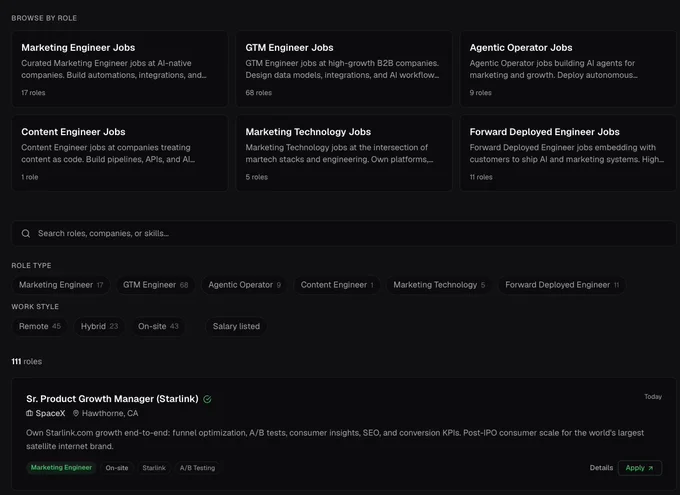Click the '68 roles' count on GTM card
The width and height of the screenshot is (680, 495).
258,93
